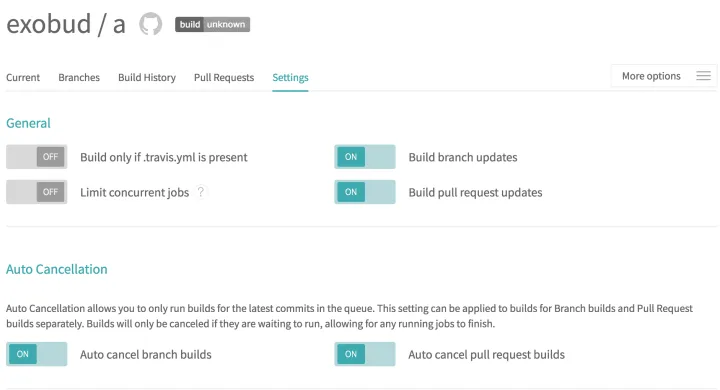
Task: Click the build unknown status badge
Action: point(212,24)
